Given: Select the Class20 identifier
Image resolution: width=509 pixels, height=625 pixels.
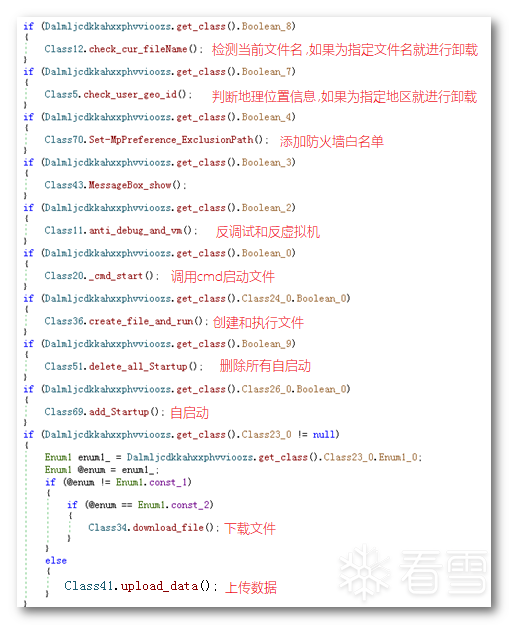Looking at the screenshot, I should pyautogui.click(x=64, y=276).
